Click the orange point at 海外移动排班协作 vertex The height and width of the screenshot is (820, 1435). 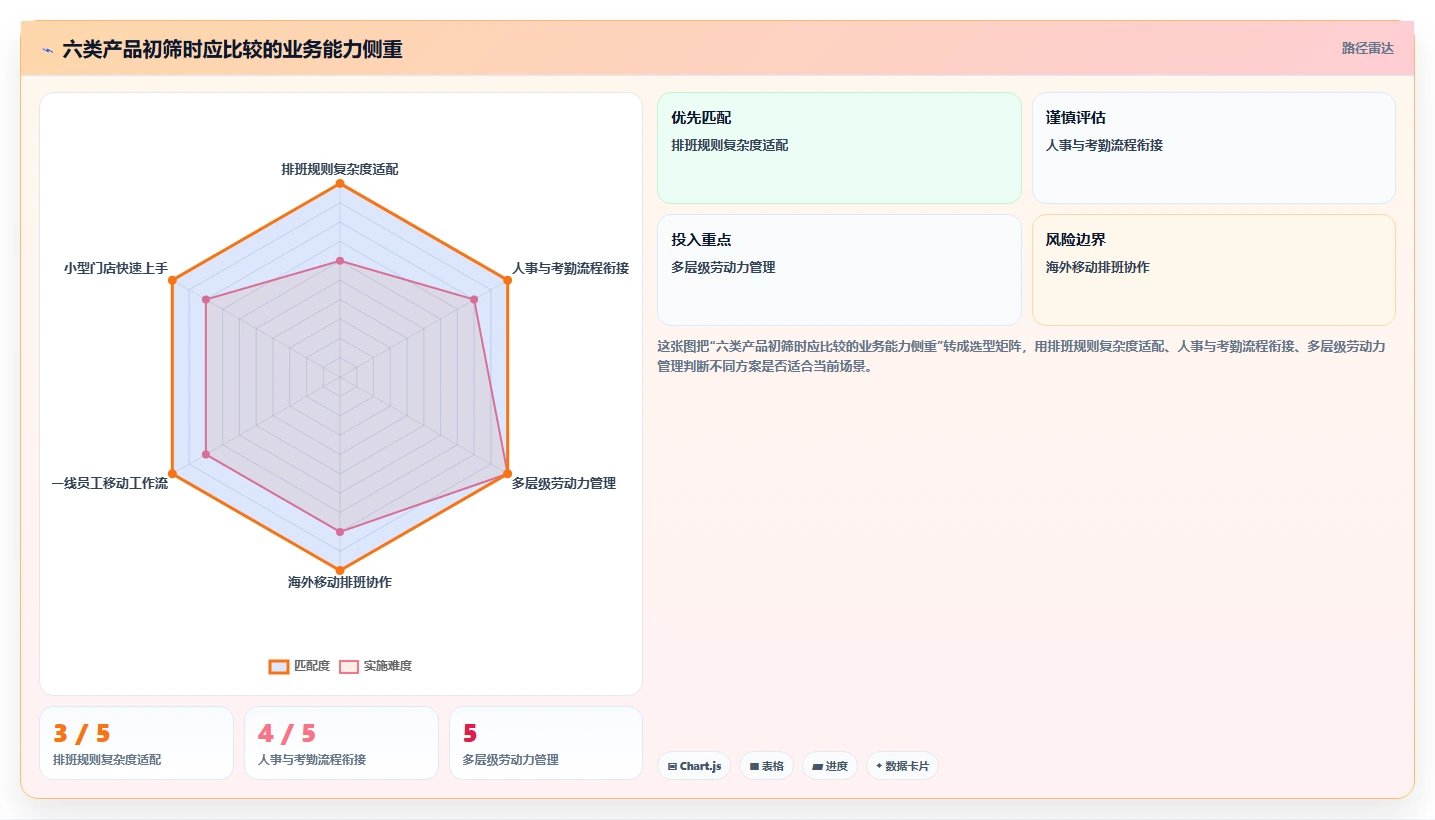340,570
